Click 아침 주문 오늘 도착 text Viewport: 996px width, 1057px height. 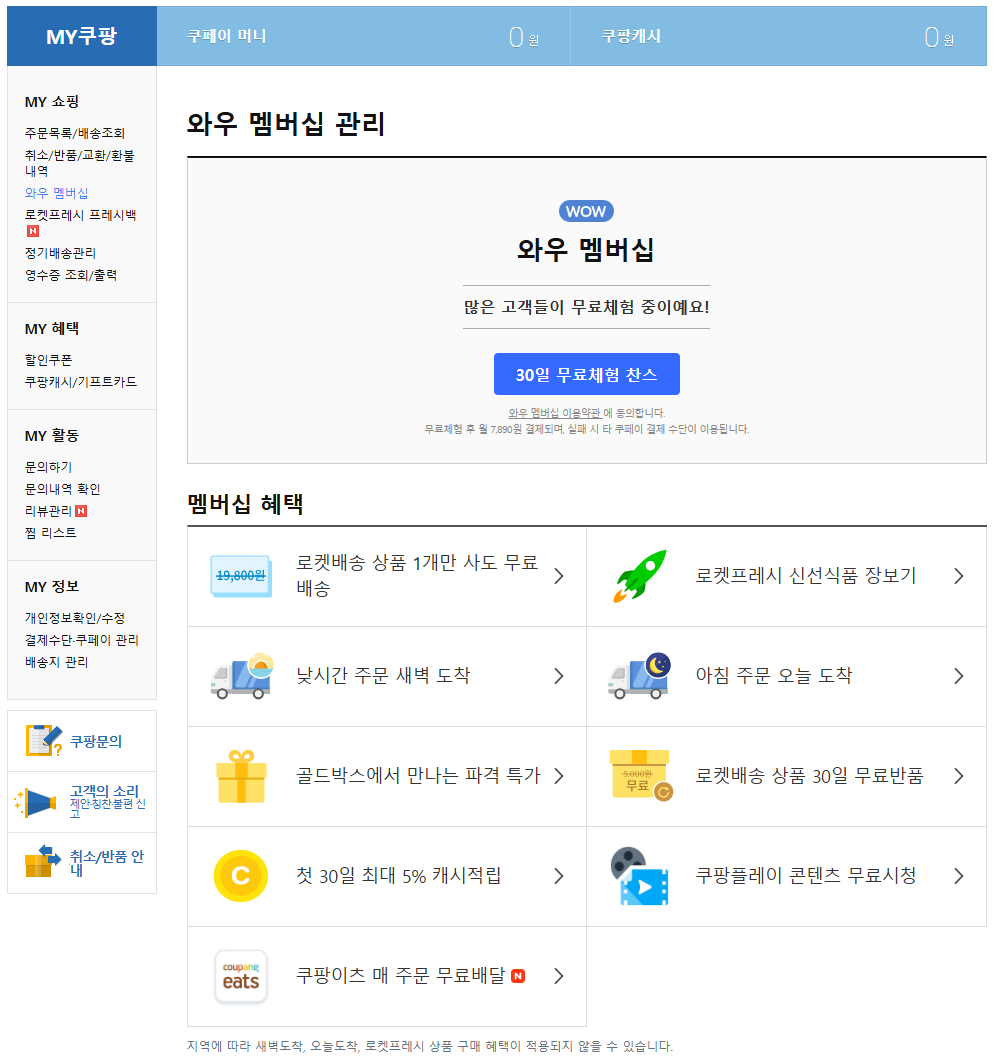[x=774, y=675]
